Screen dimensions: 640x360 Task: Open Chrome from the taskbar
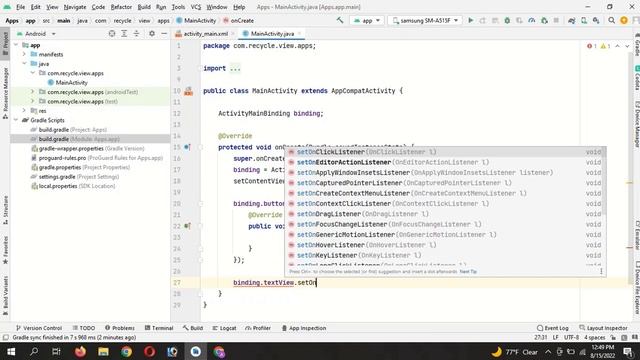[127, 351]
